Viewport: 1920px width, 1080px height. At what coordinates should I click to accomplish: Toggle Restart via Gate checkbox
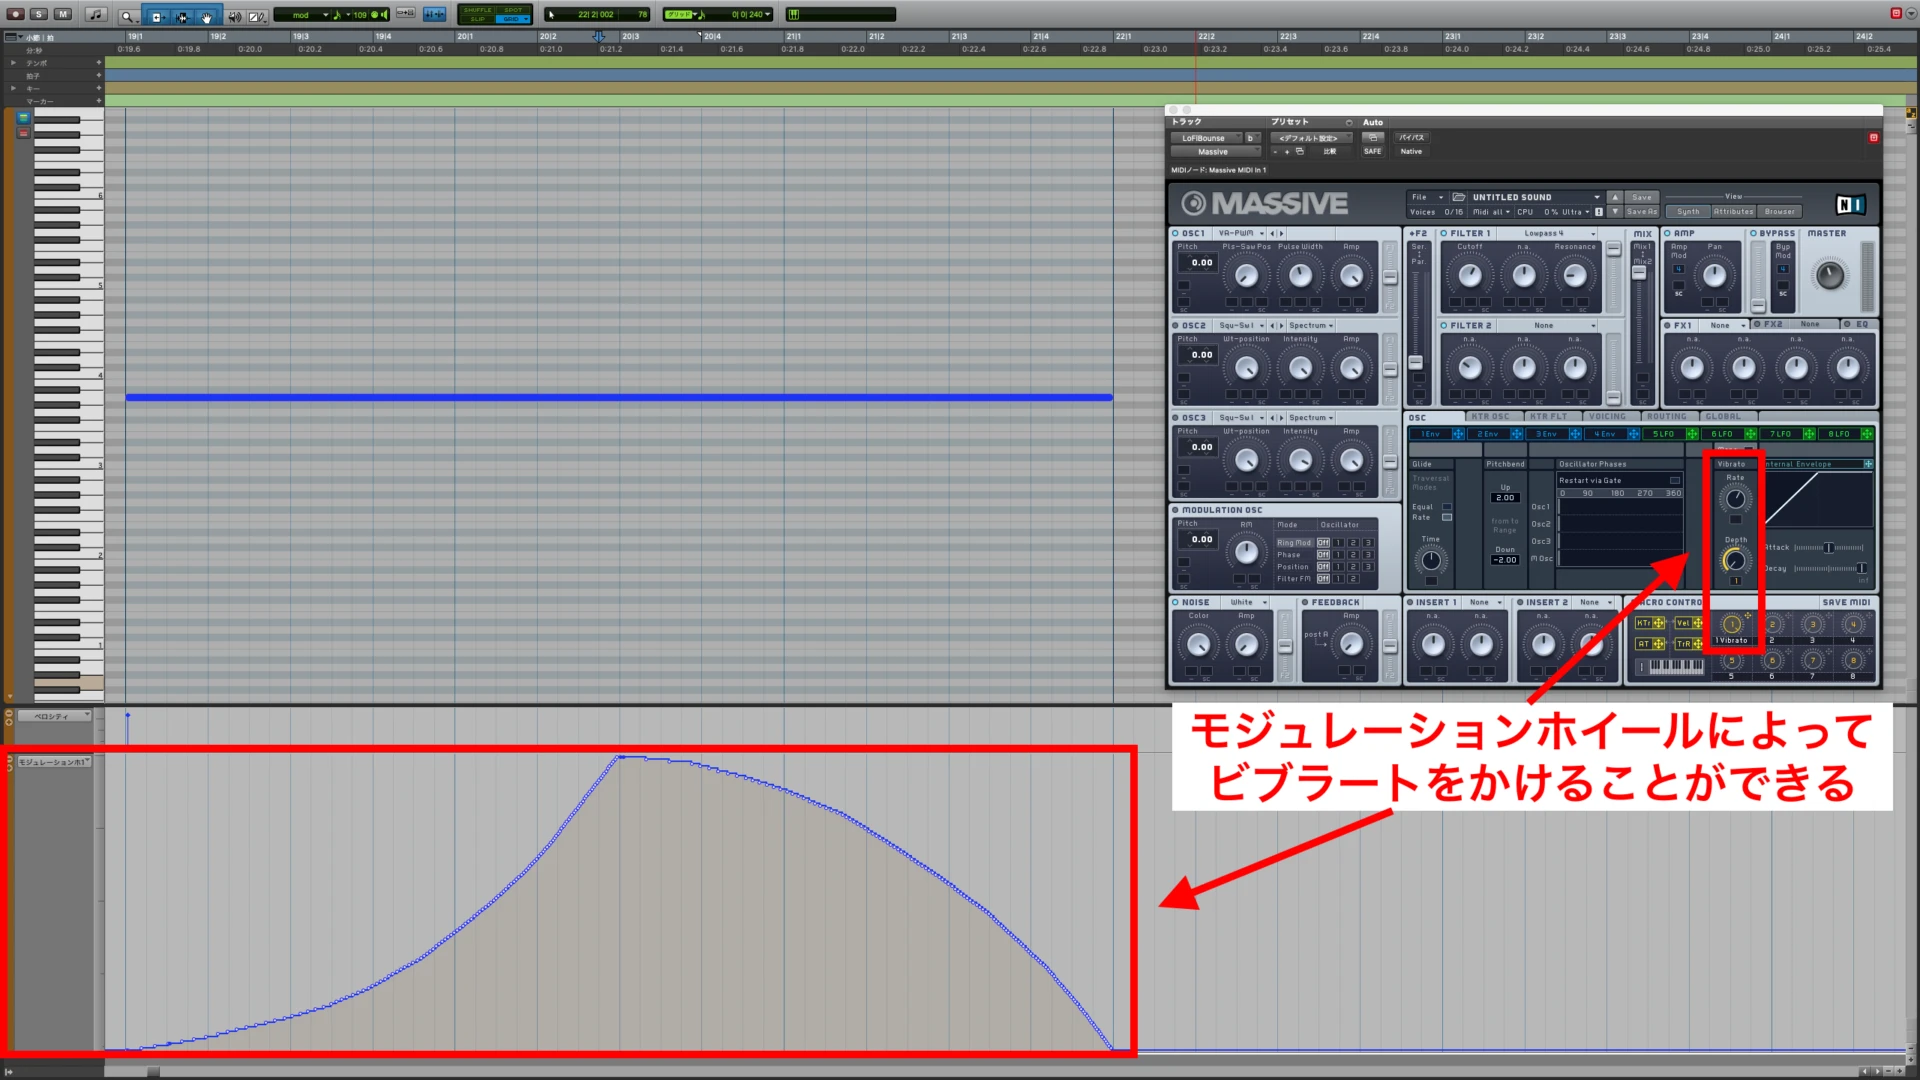(x=1675, y=480)
